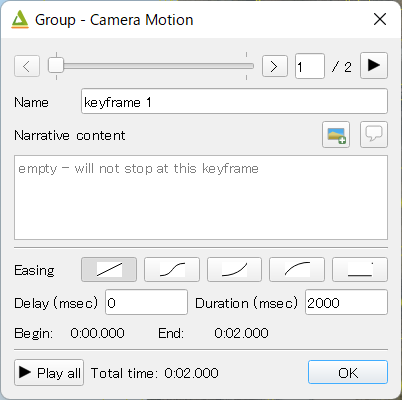The image size is (402, 400).
Task: Go to the next keyframe arrow
Action: click(x=275, y=66)
